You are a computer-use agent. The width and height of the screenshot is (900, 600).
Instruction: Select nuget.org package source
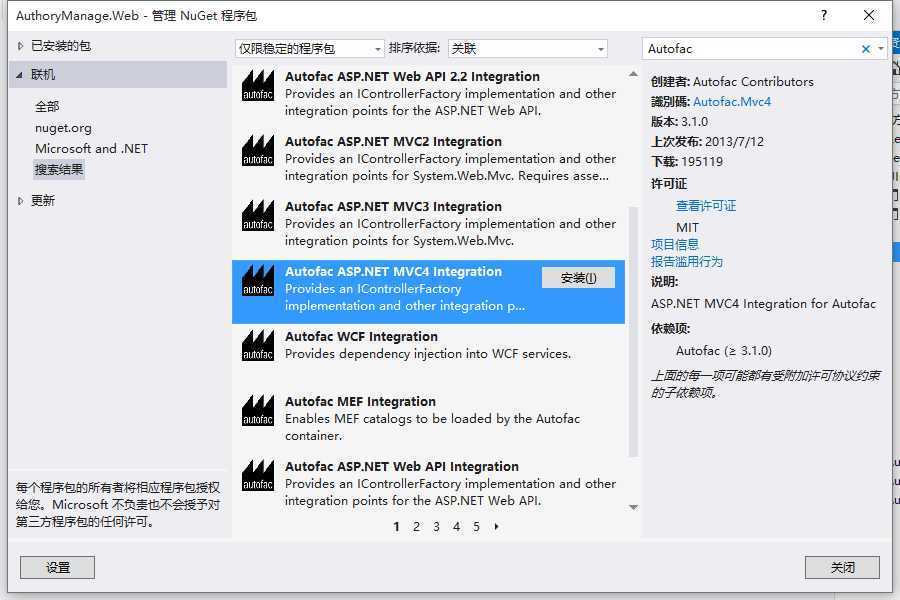pyautogui.click(x=63, y=128)
